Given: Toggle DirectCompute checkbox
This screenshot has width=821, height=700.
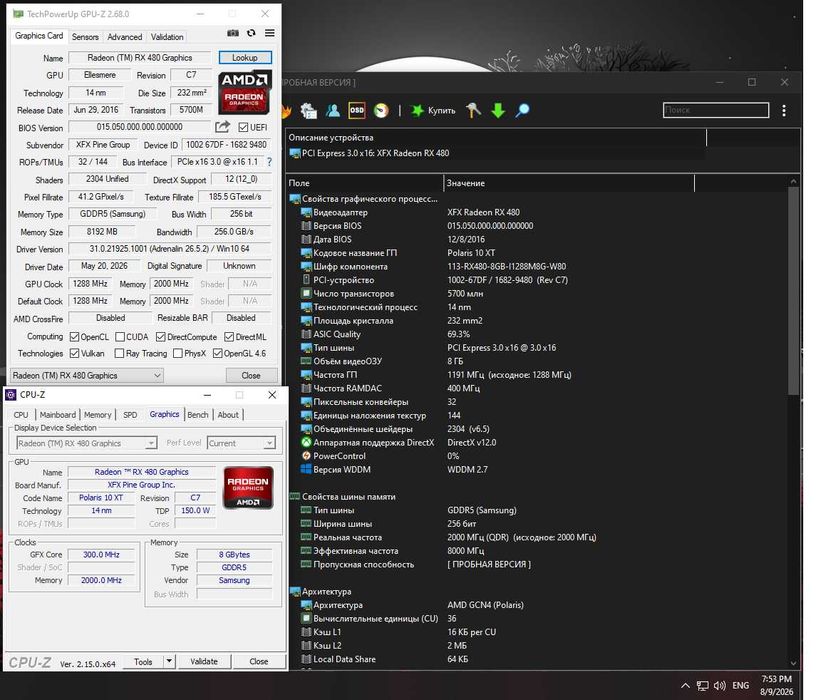Looking at the screenshot, I should (x=161, y=337).
